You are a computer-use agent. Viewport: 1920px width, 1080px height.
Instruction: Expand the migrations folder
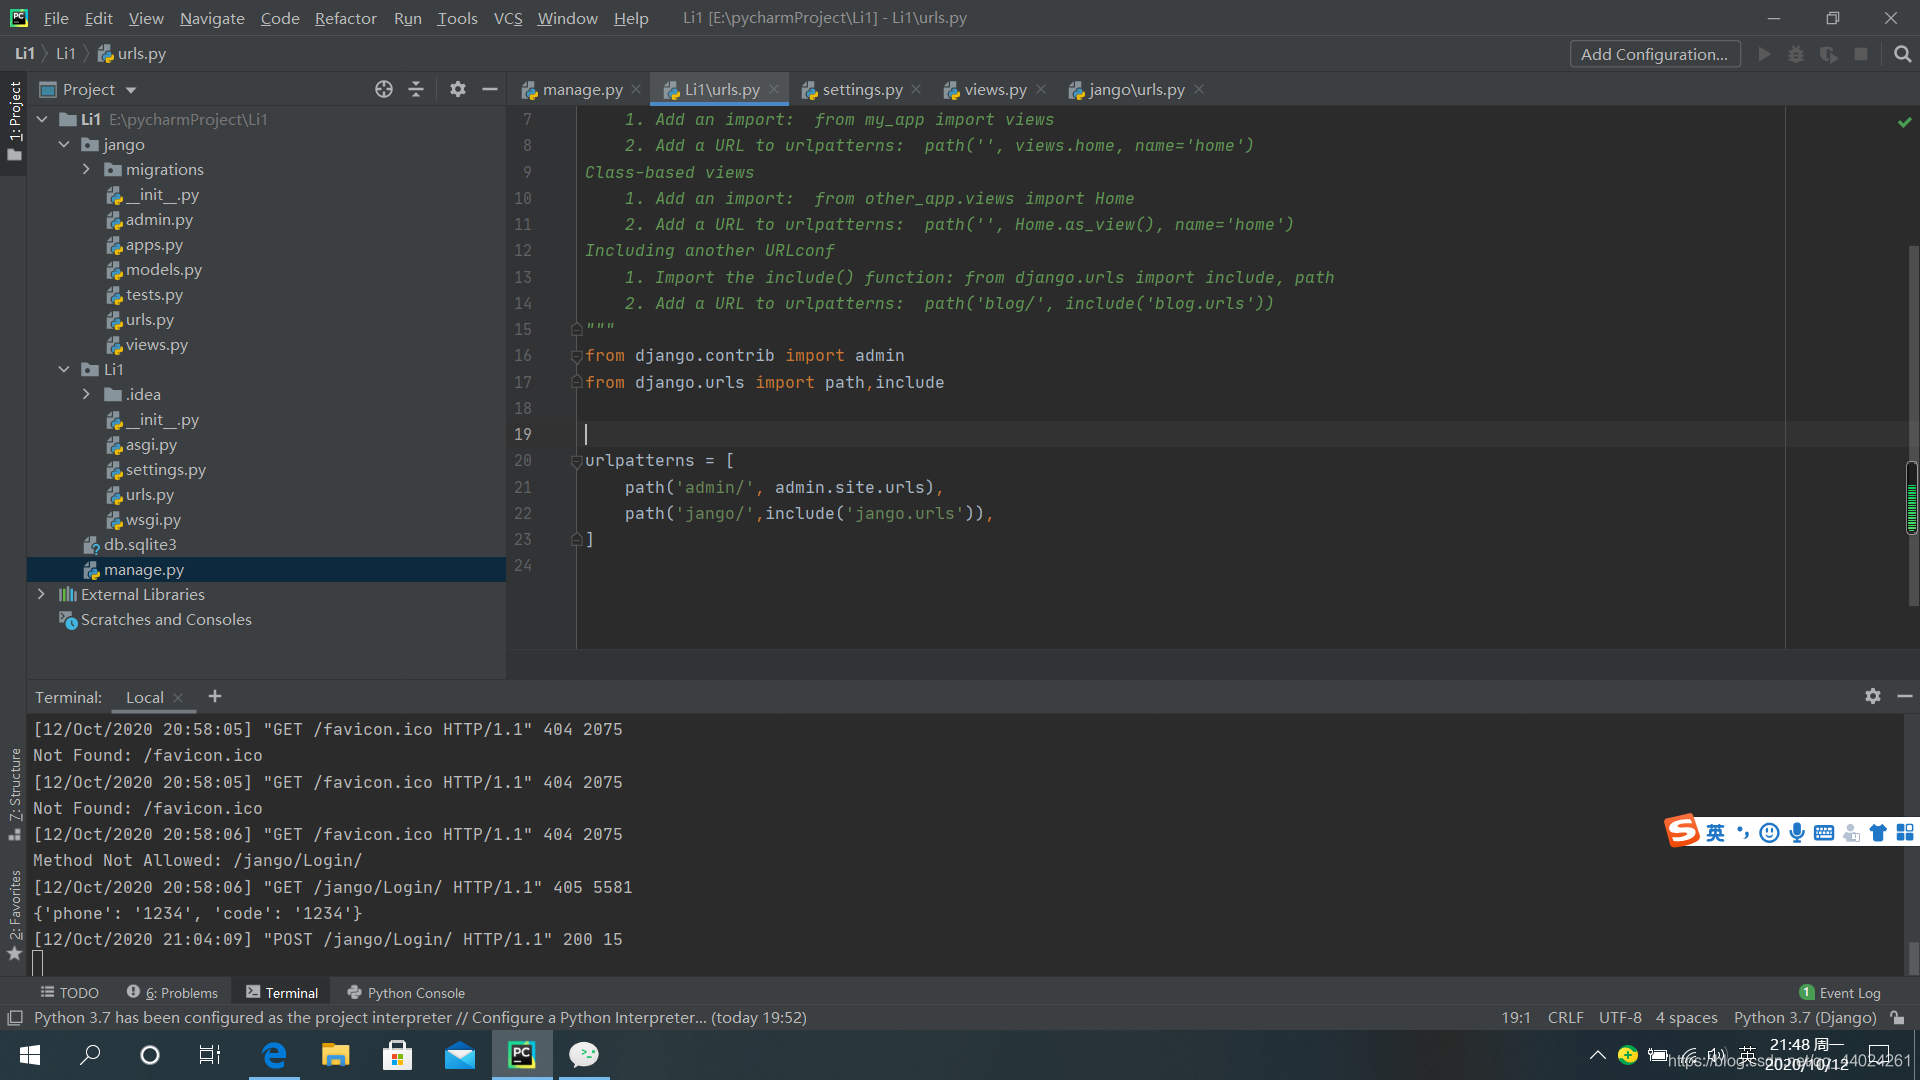(87, 170)
